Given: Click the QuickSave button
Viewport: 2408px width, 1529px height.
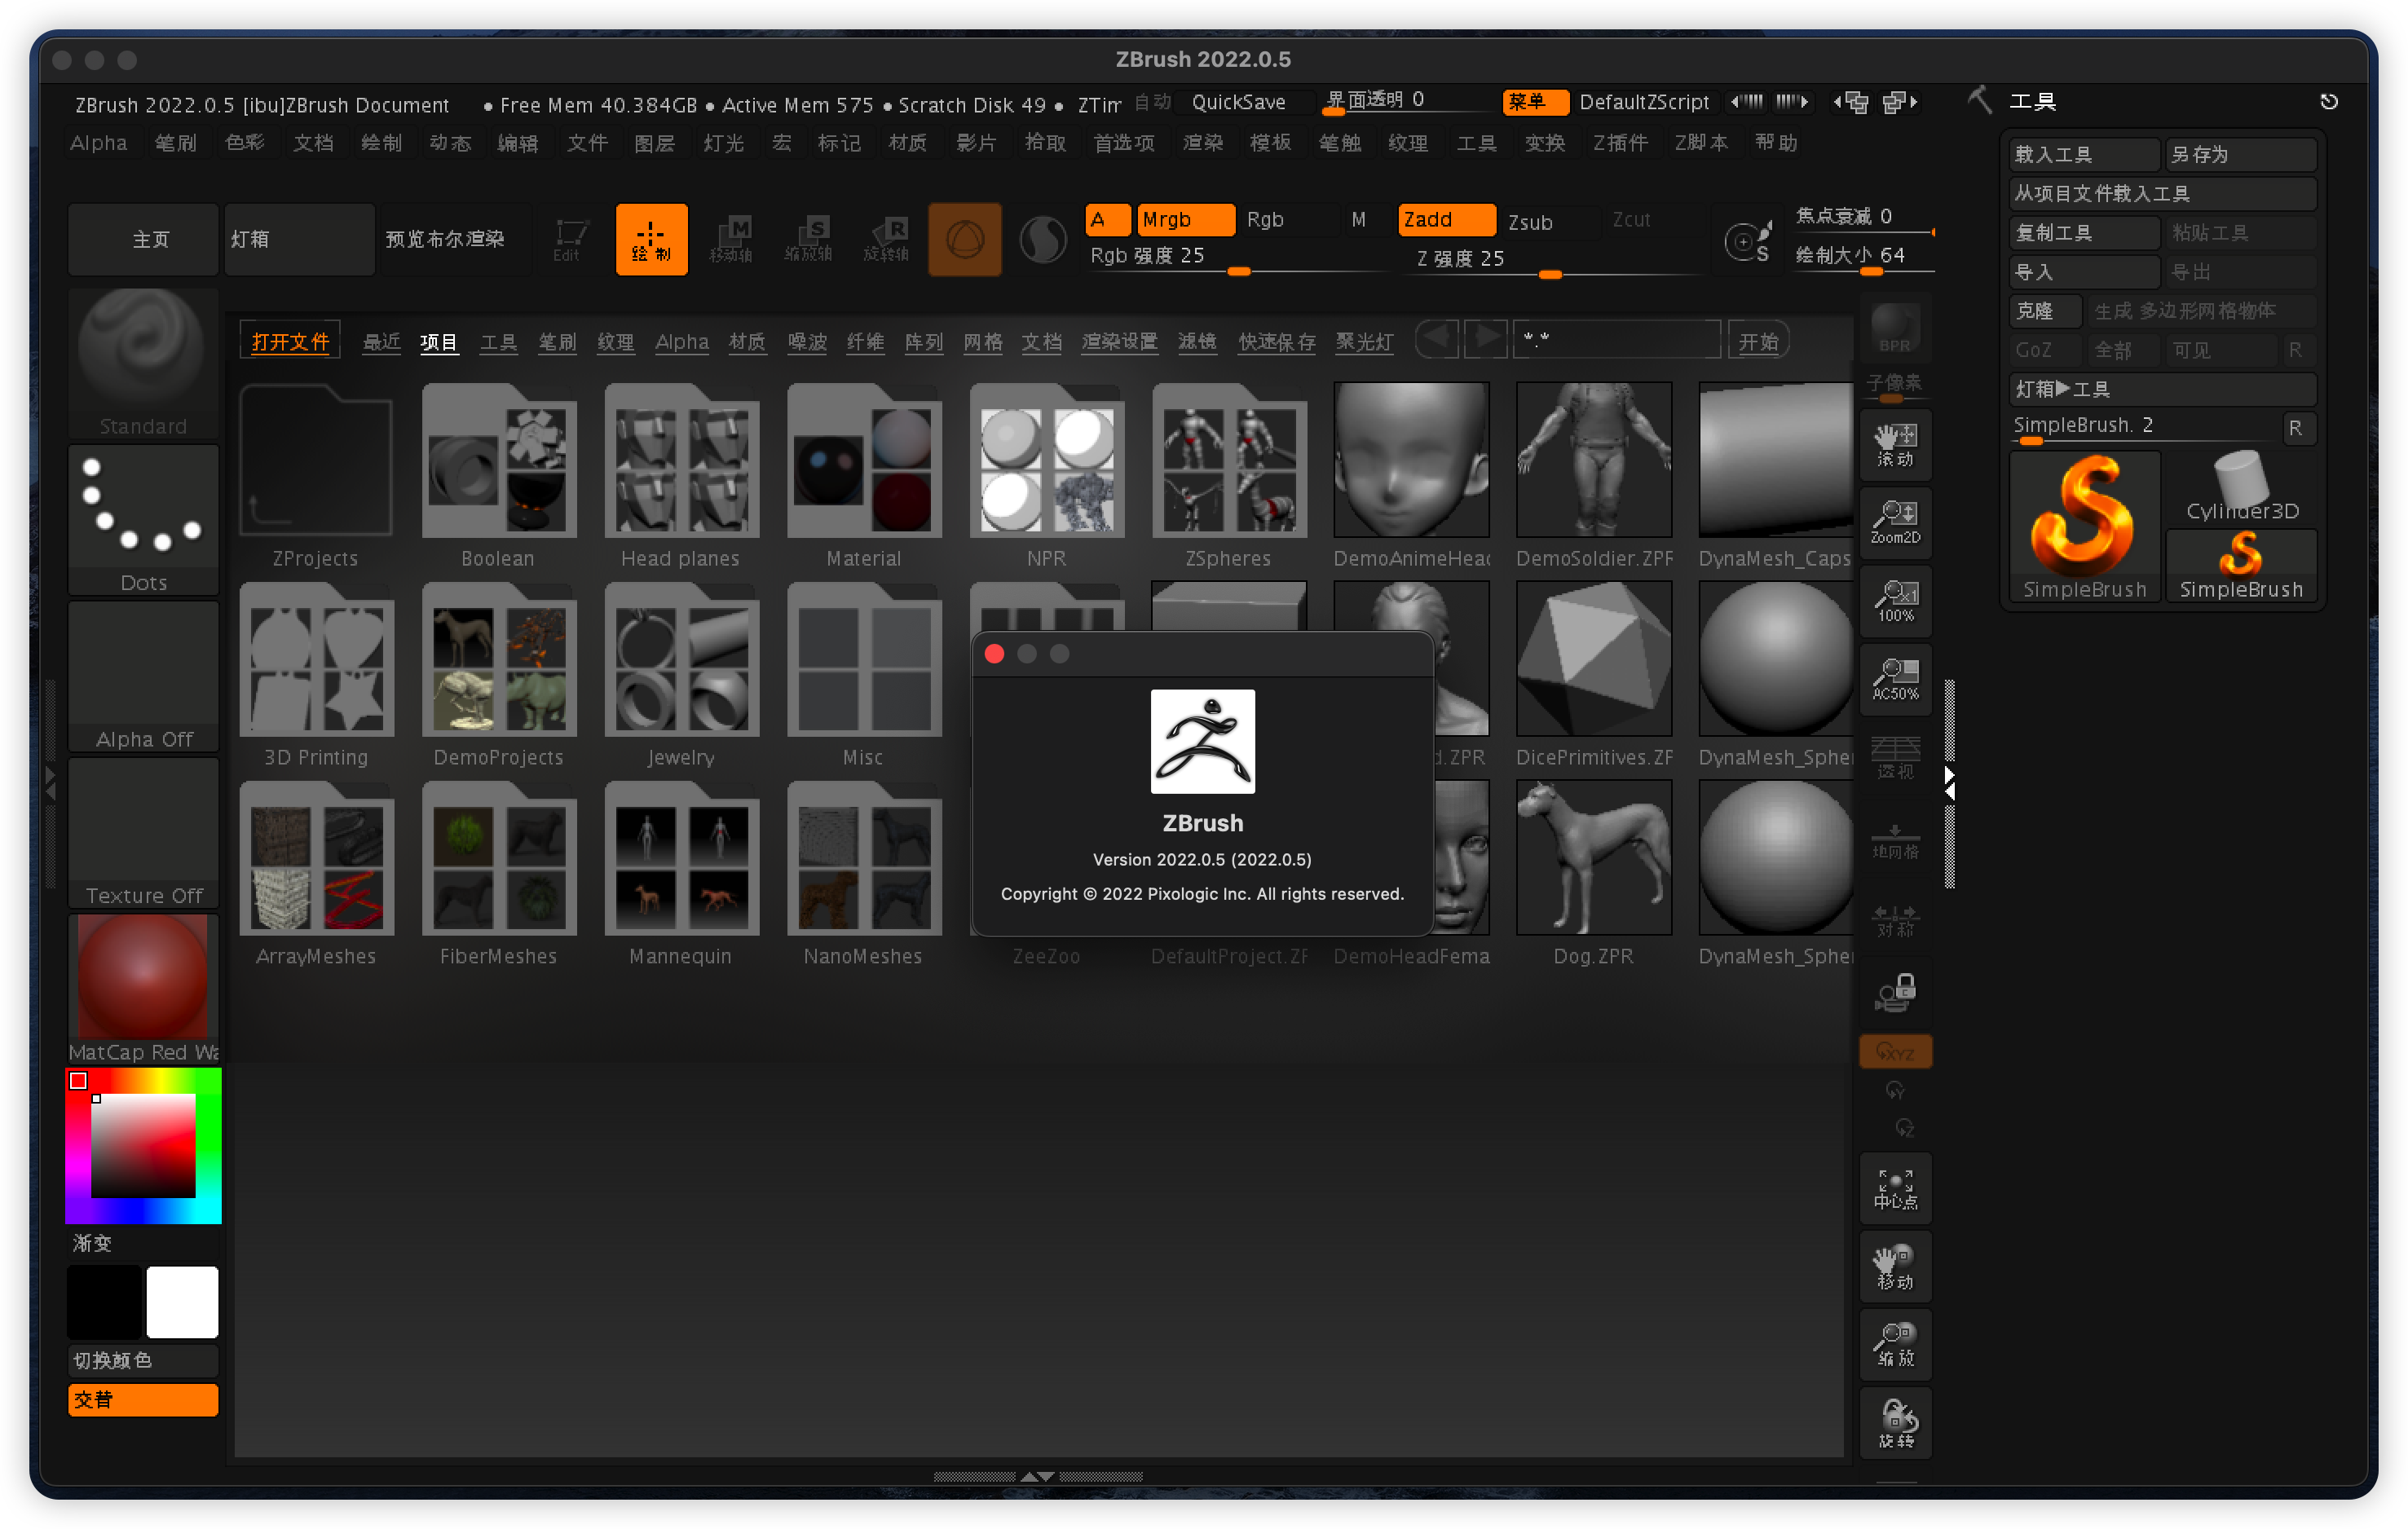Looking at the screenshot, I should 1239,102.
